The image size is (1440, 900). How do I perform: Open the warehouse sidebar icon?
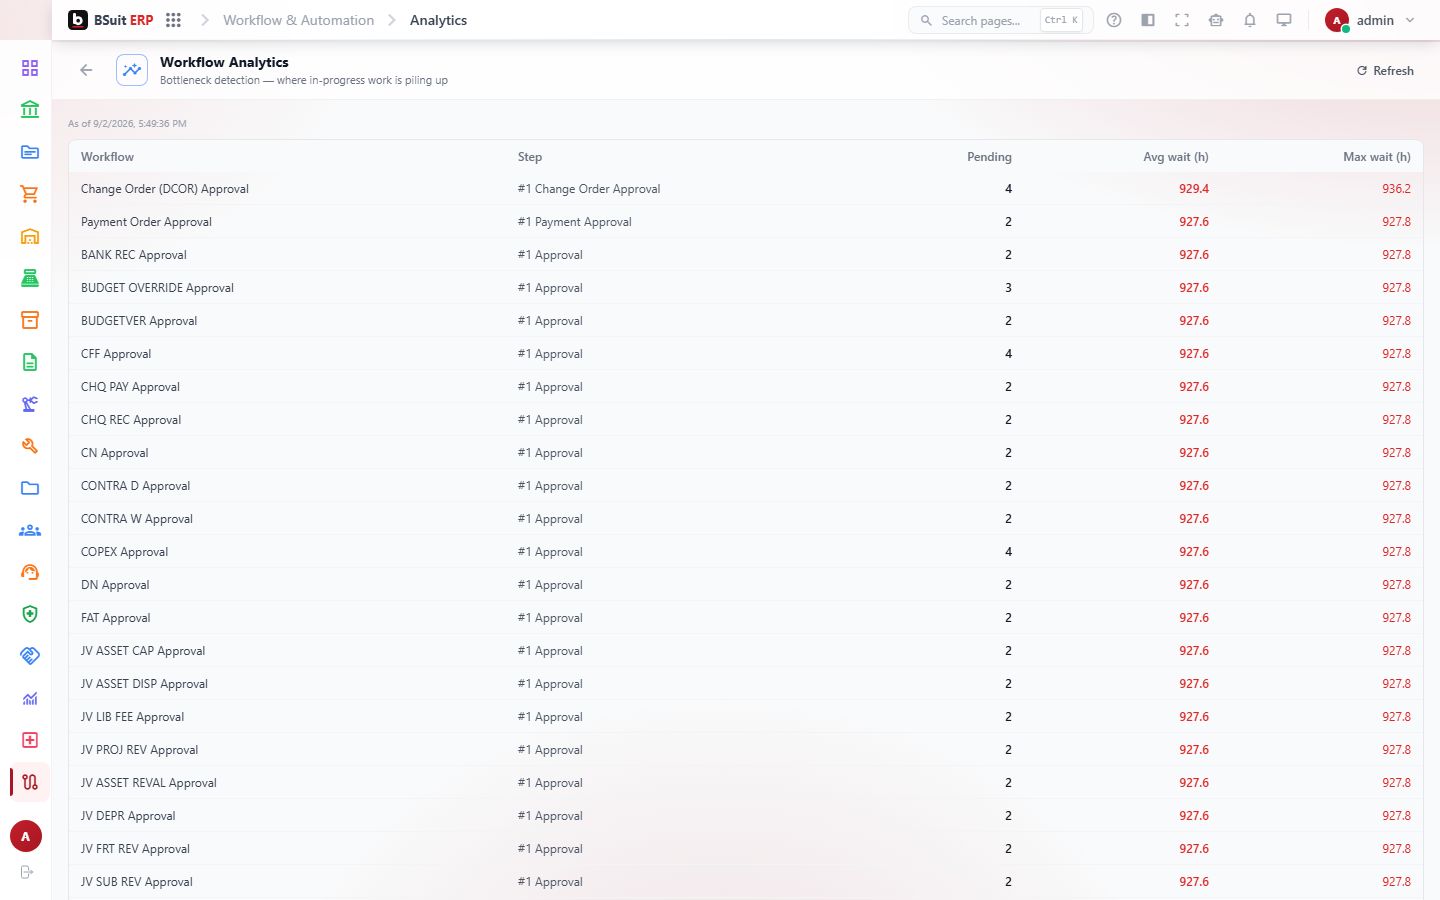point(30,236)
